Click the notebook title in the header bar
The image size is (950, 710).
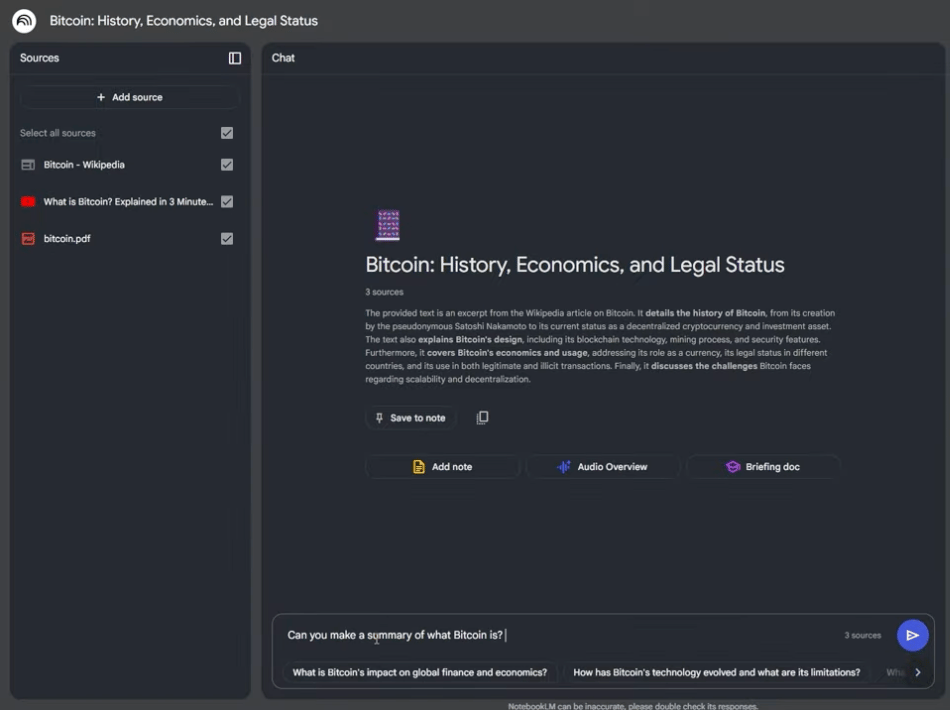point(184,21)
